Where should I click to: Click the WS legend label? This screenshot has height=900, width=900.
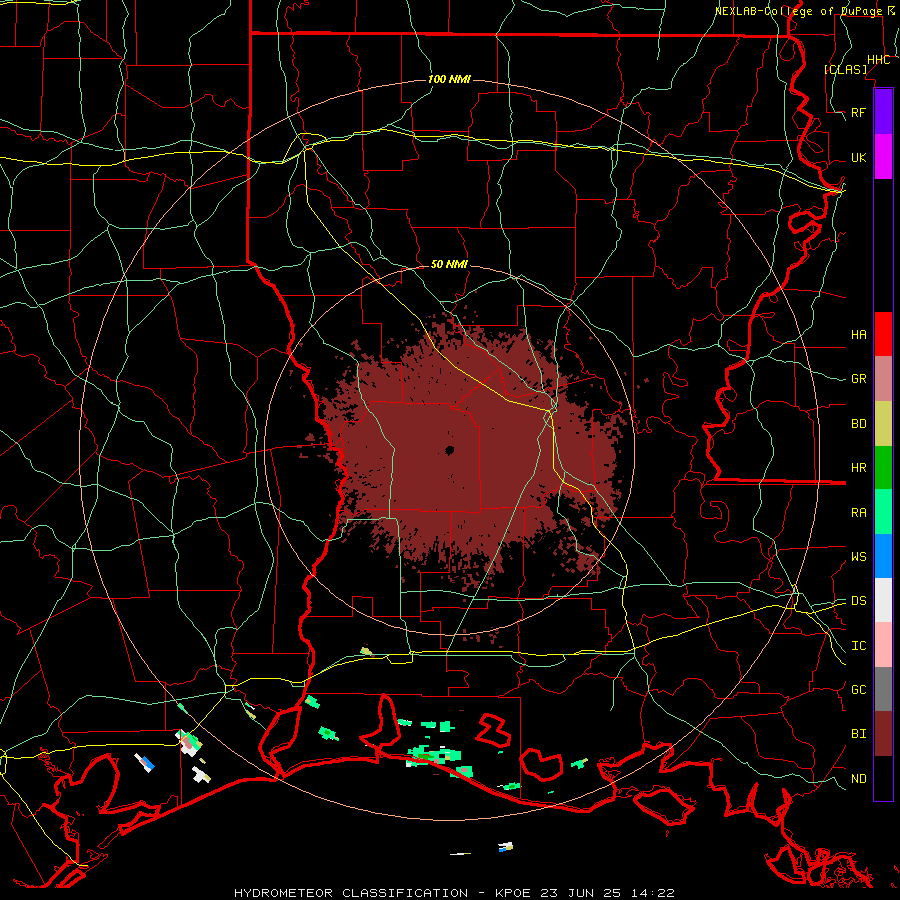click(859, 557)
